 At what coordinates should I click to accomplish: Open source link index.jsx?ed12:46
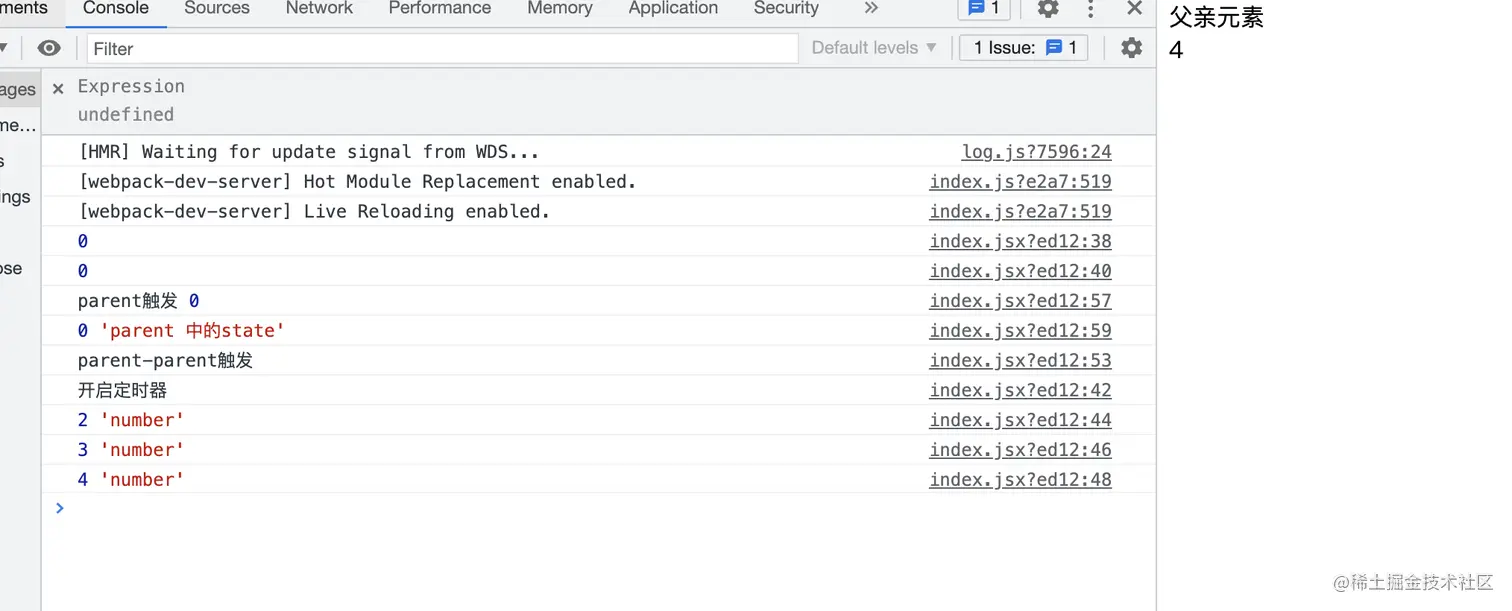[x=1020, y=450]
